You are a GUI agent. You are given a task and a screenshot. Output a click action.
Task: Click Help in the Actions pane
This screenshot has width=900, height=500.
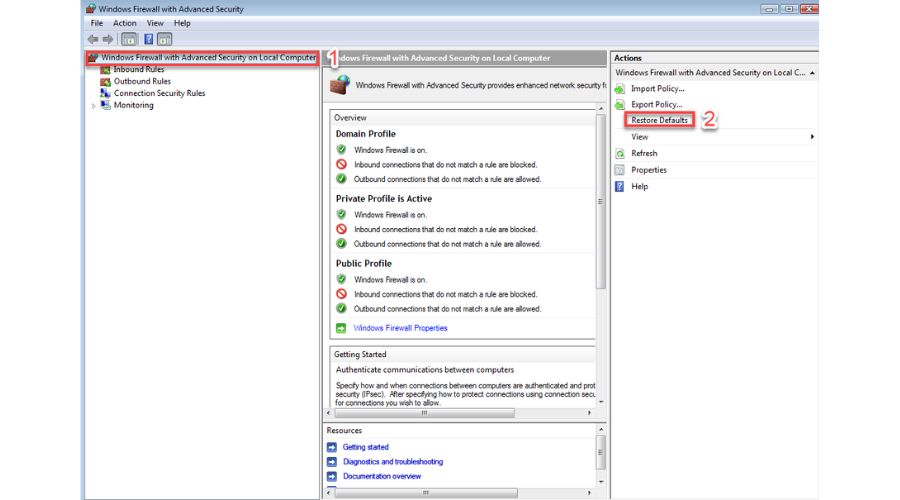[x=639, y=187]
